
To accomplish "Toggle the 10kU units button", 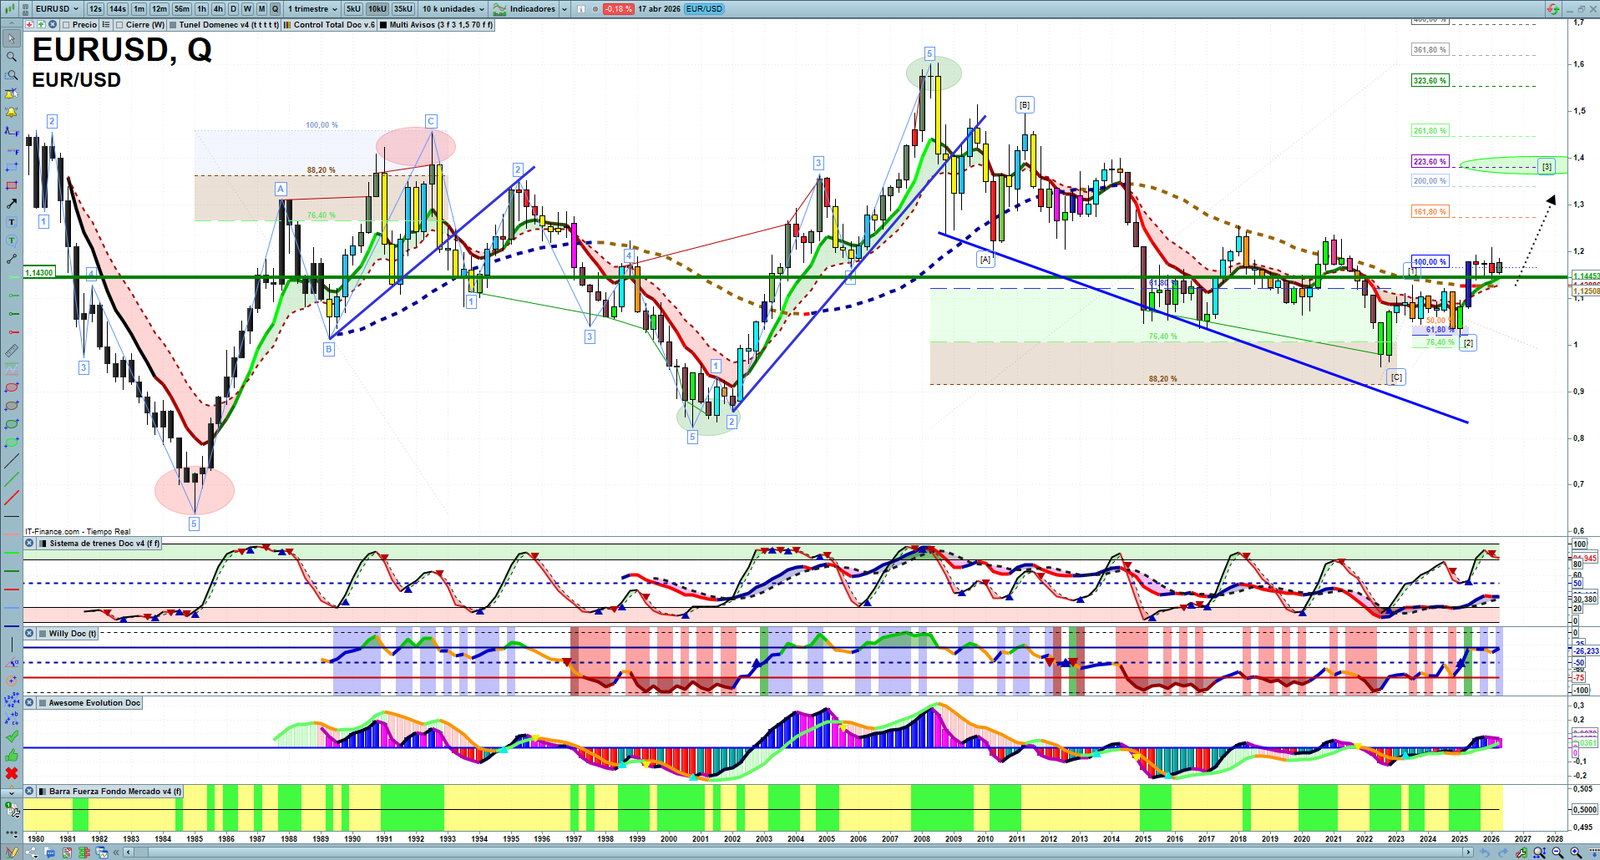I will [x=377, y=9].
